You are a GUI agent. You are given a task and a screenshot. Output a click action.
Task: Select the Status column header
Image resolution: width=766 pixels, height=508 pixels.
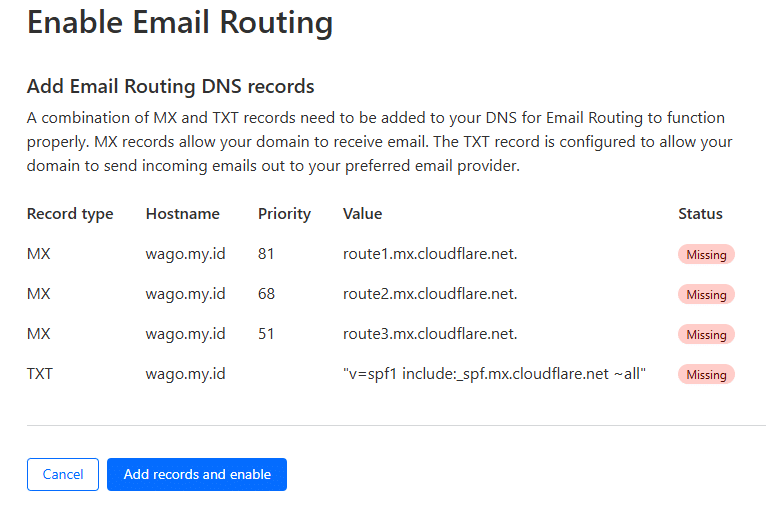700,214
